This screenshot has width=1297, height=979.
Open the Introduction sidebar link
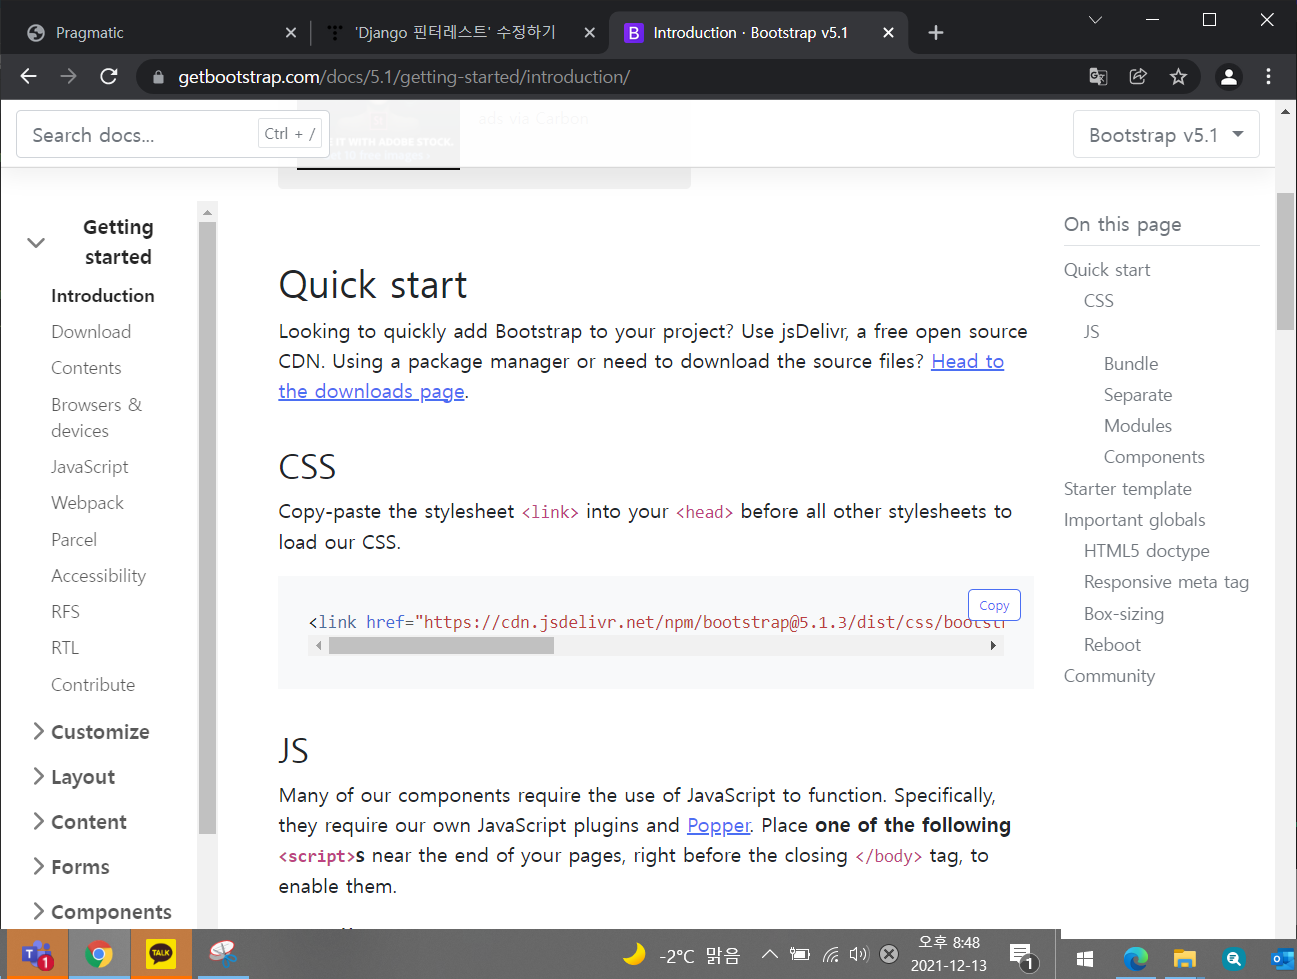tap(103, 296)
